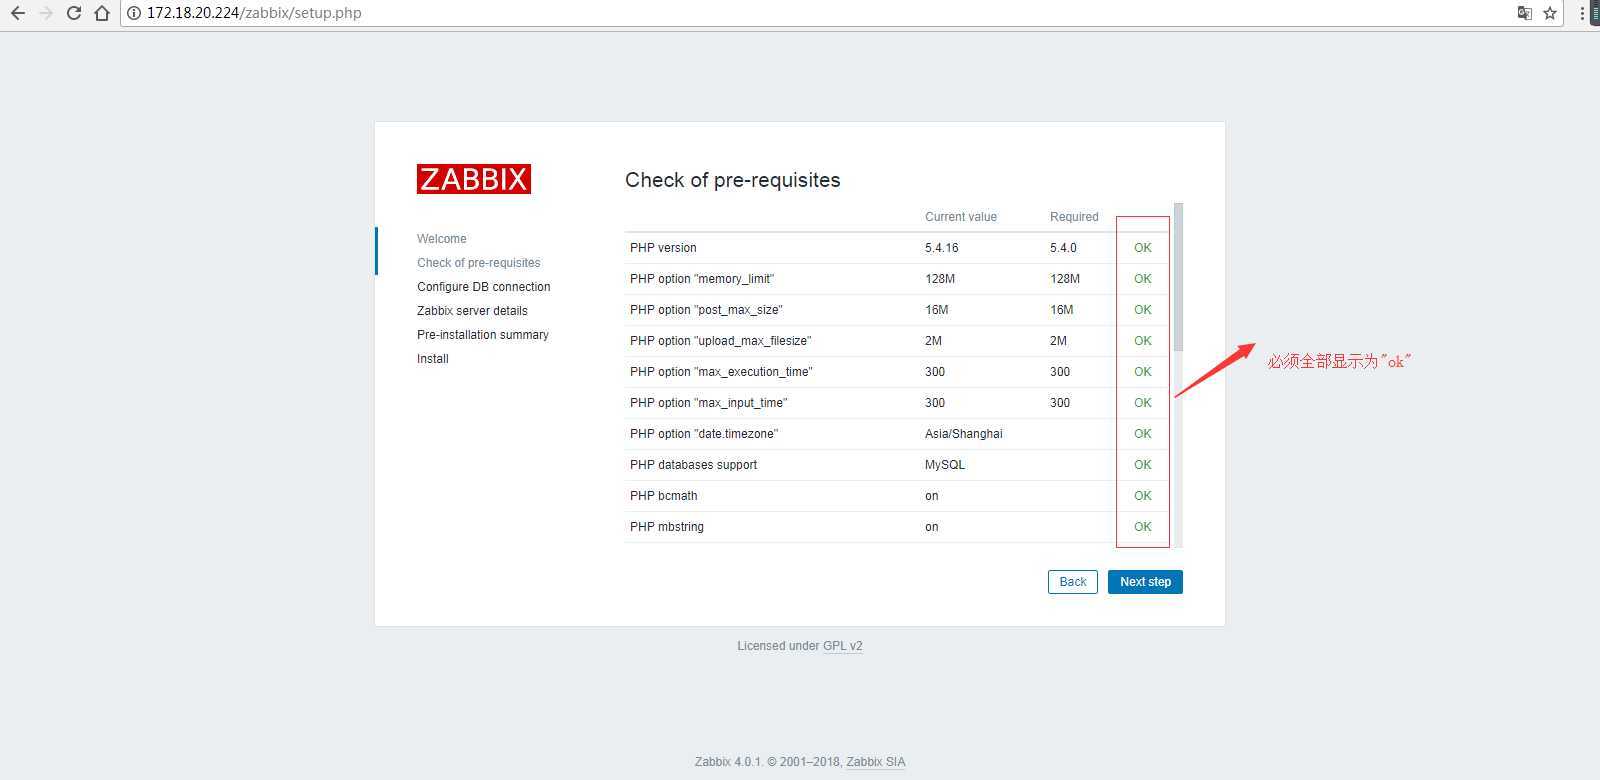Click the PHP bcmath row label
1600x780 pixels.
pos(664,496)
